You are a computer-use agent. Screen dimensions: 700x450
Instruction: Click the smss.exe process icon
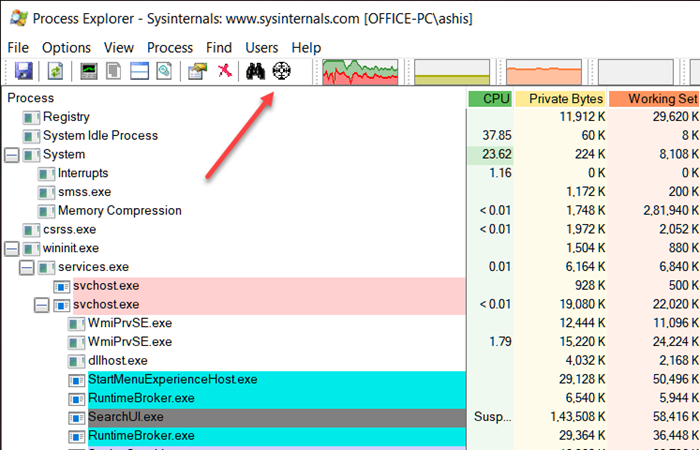pyautogui.click(x=46, y=192)
